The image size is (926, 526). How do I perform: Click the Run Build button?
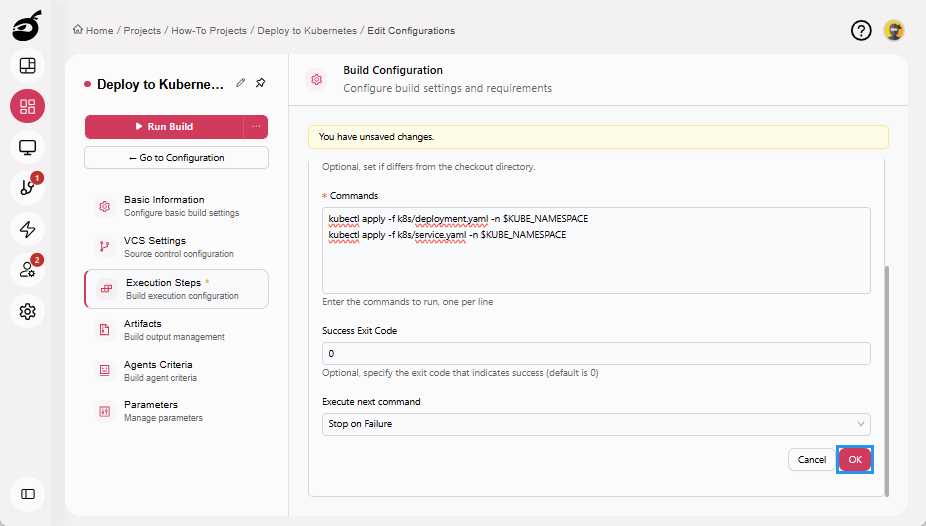coord(164,126)
